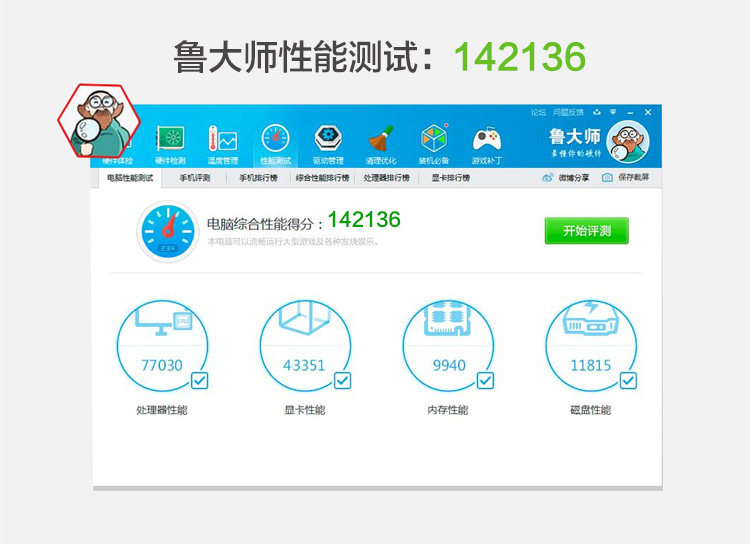This screenshot has height=544, width=750.
Task: Uncheck the 内存性能 checkbox
Action: (x=485, y=381)
